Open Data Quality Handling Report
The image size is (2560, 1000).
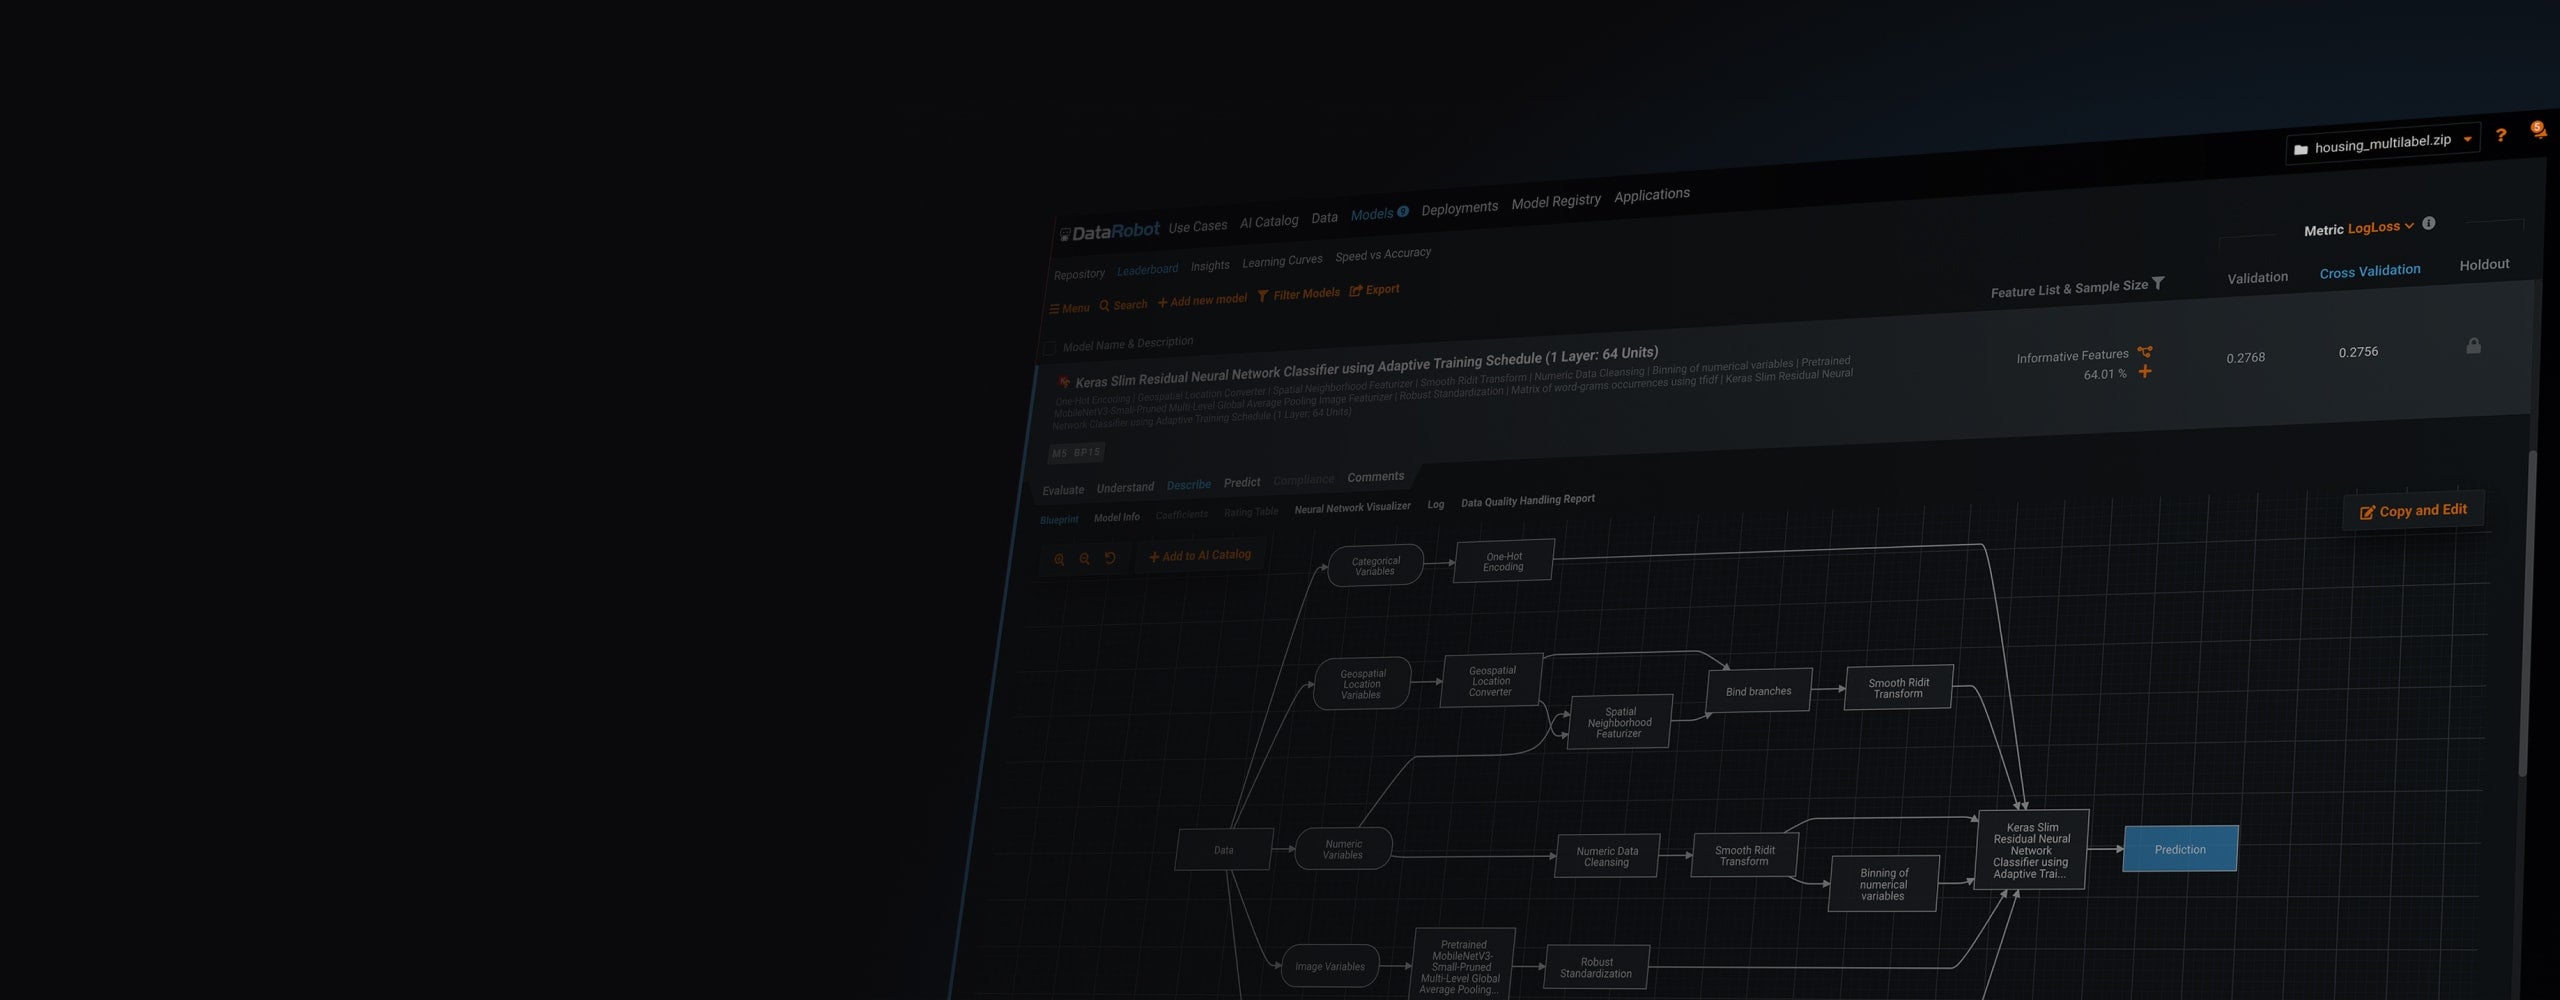(1527, 500)
